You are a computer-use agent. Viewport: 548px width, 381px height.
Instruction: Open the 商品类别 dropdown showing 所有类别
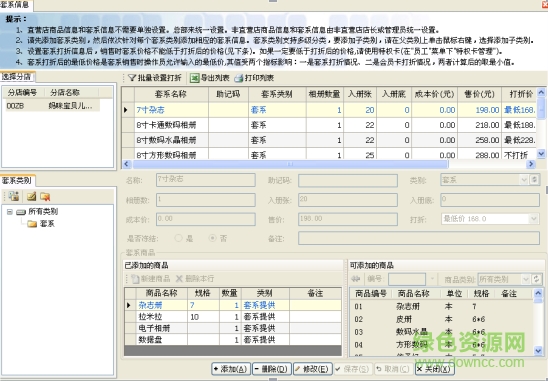pos(526,279)
